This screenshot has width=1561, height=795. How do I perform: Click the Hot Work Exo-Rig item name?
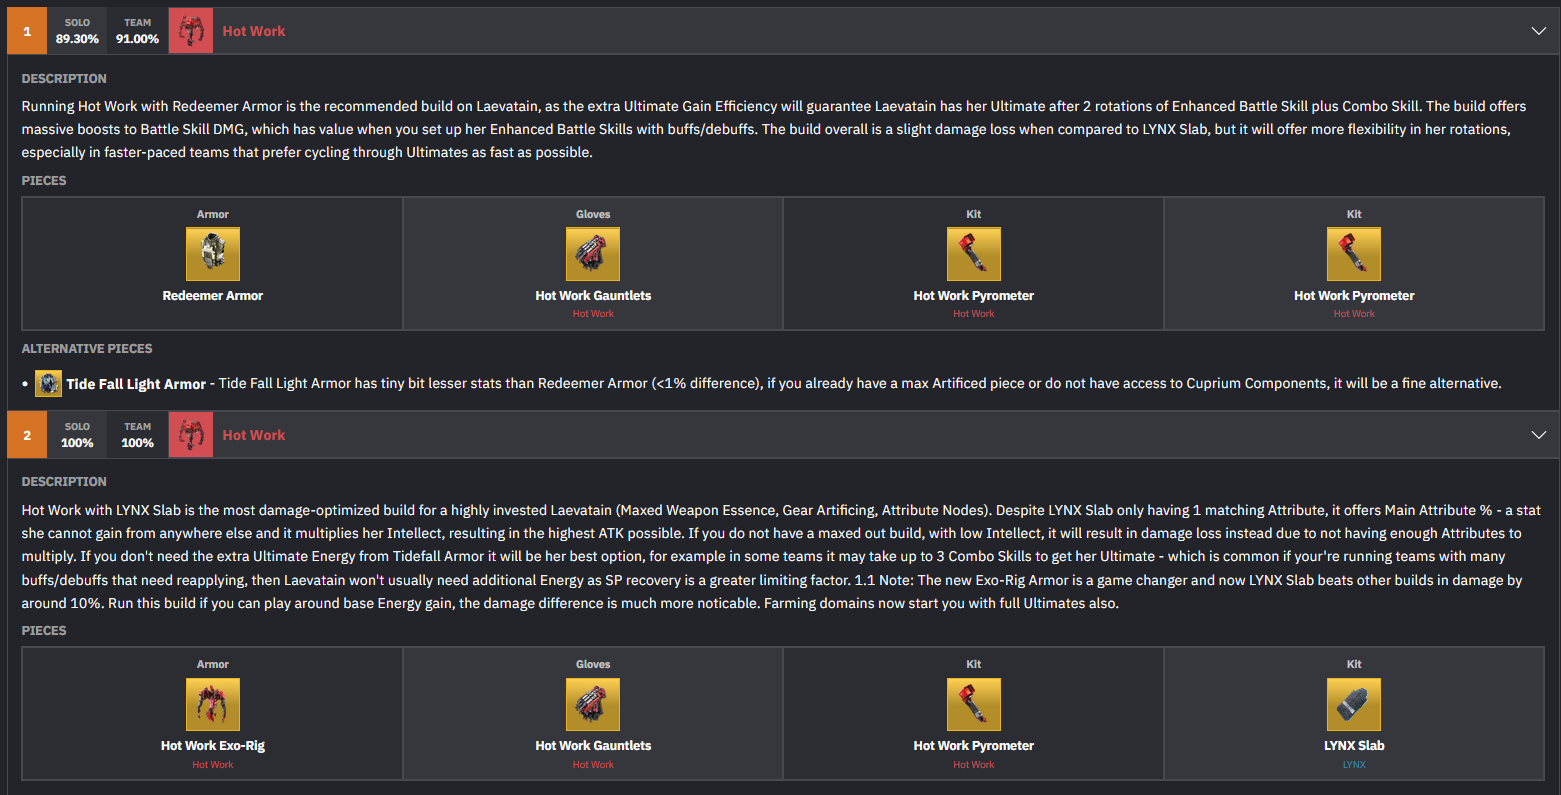(x=213, y=746)
